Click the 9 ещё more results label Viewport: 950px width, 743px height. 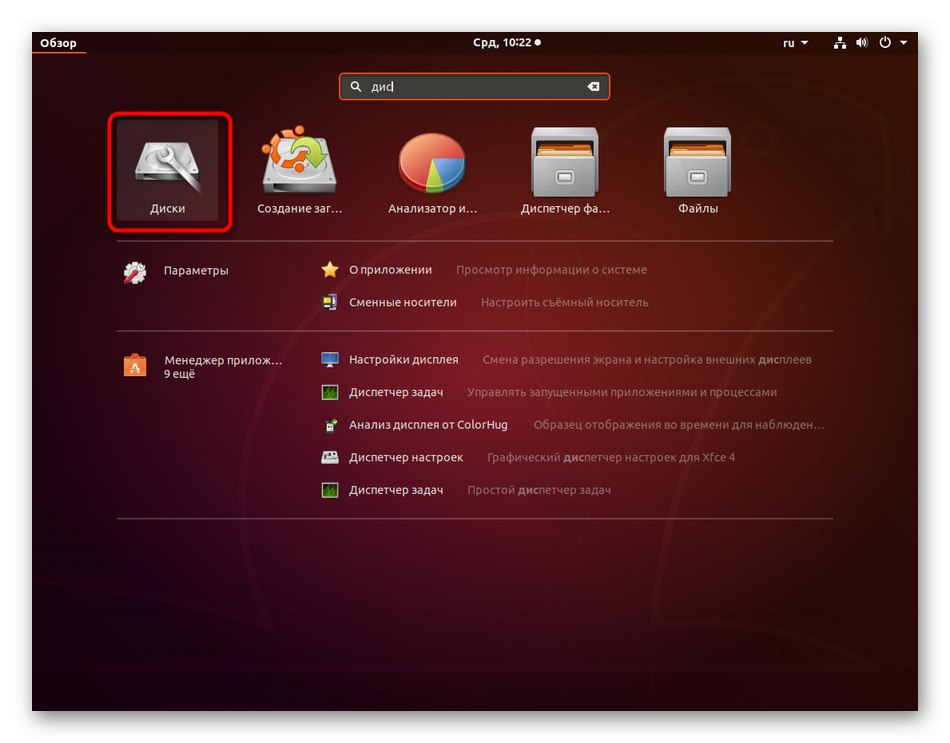point(179,374)
